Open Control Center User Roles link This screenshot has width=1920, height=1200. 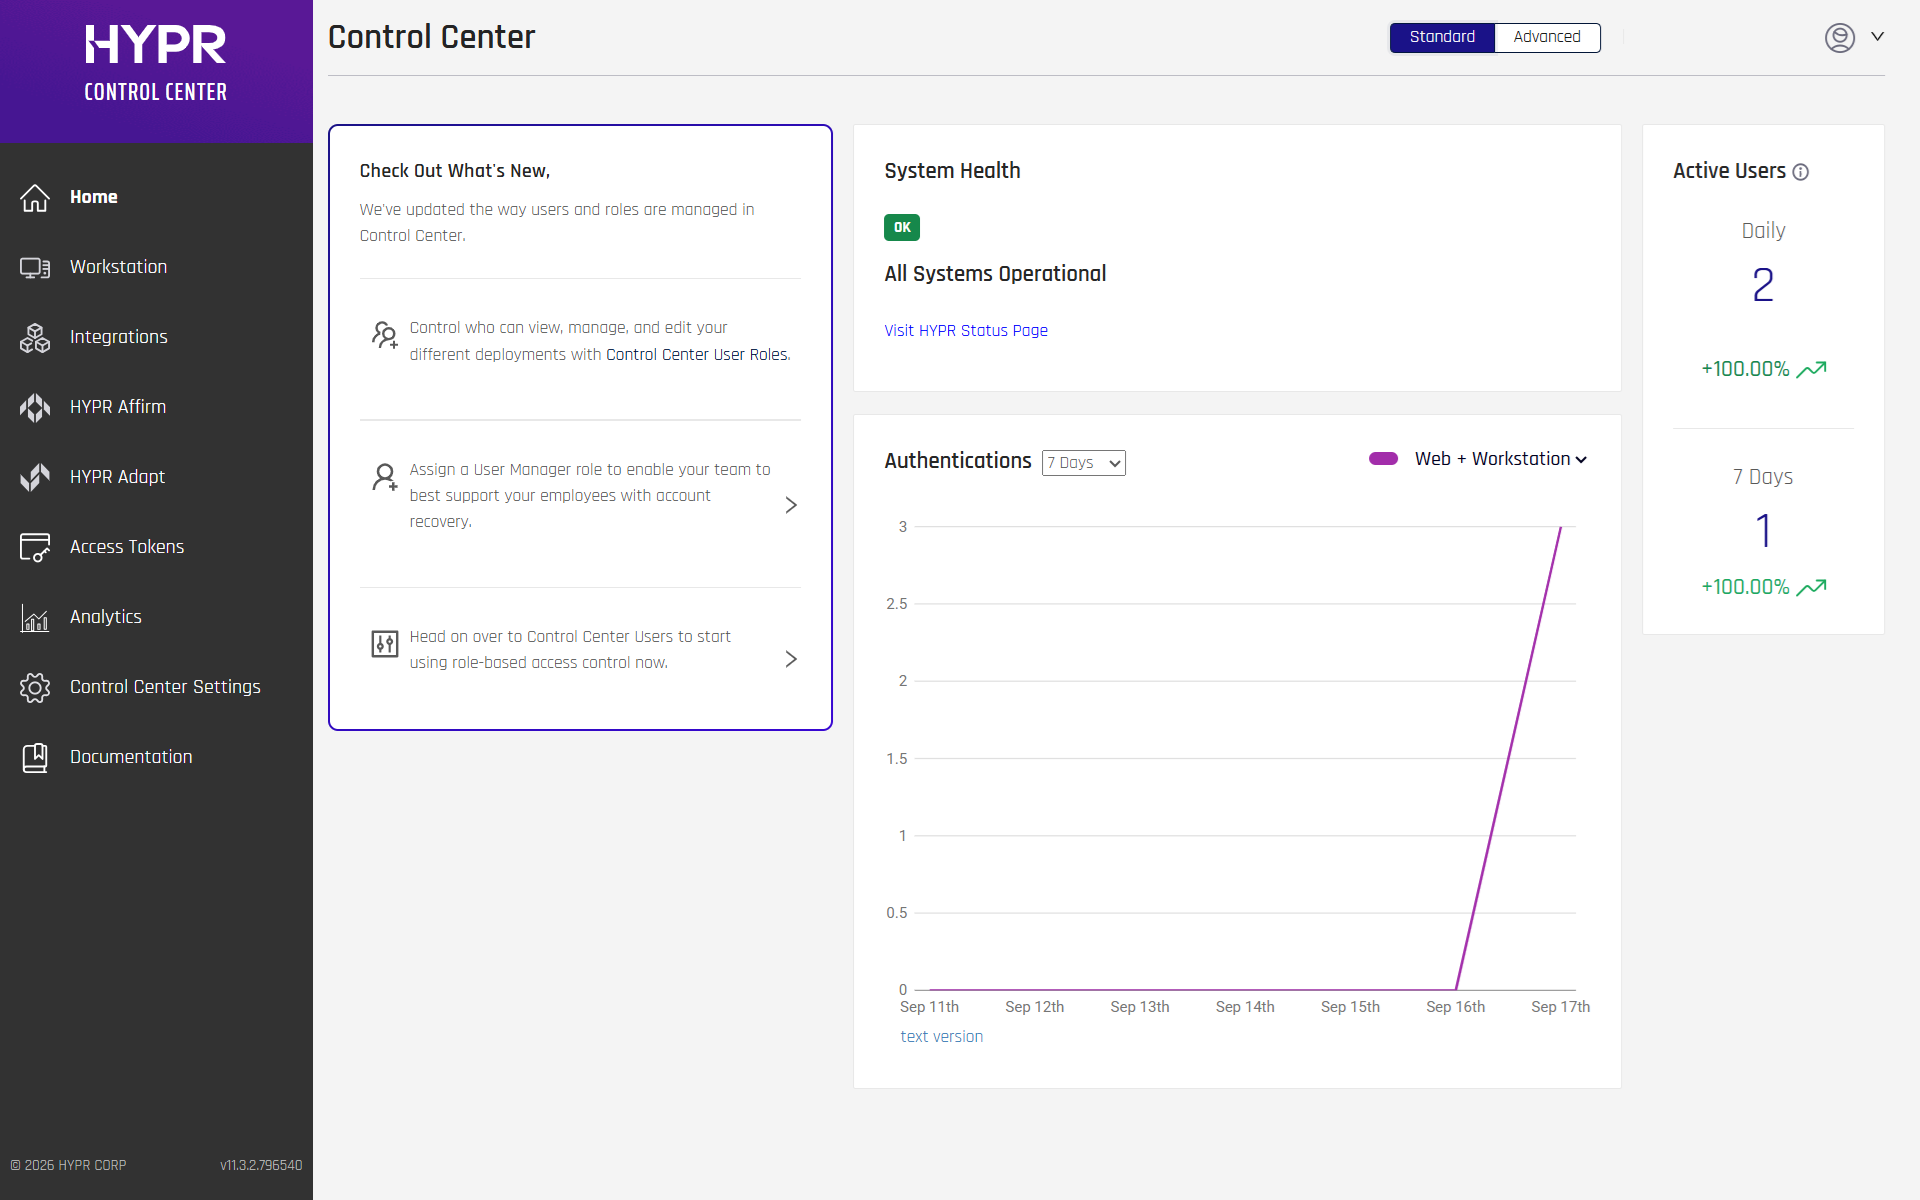(697, 355)
